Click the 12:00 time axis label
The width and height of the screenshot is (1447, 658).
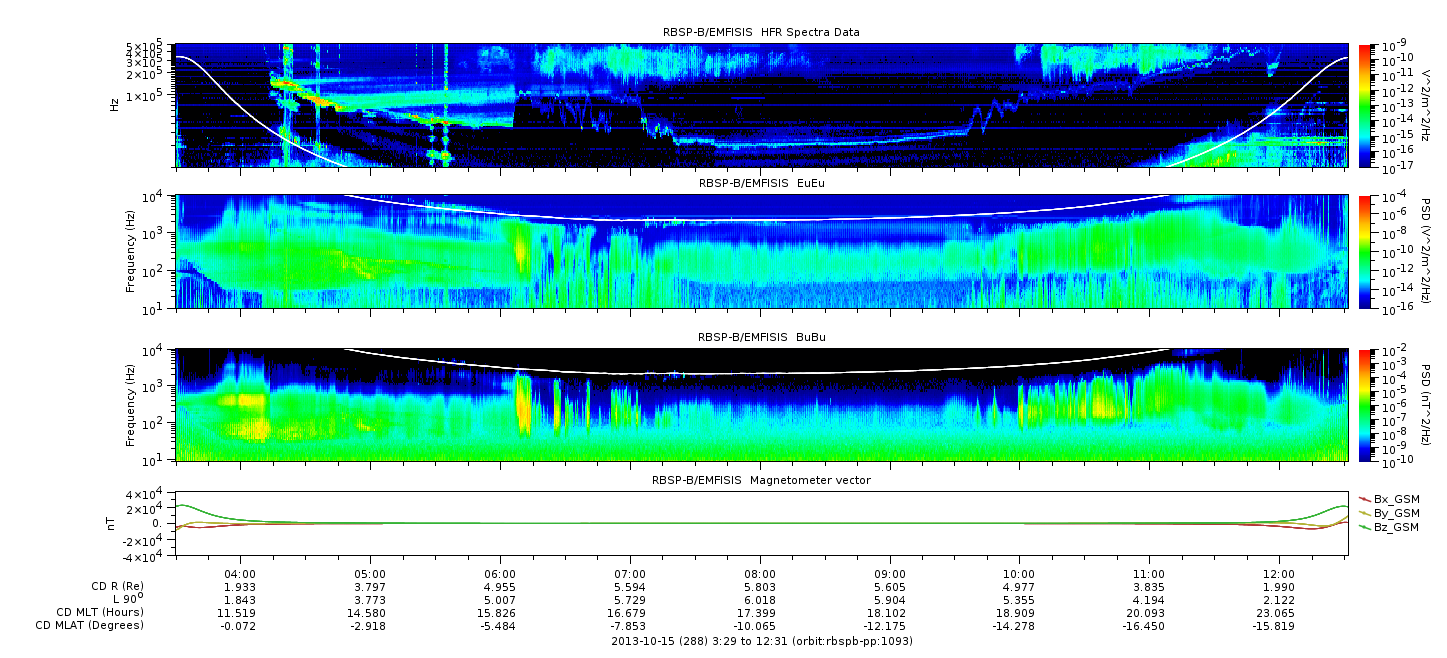(x=1280, y=574)
